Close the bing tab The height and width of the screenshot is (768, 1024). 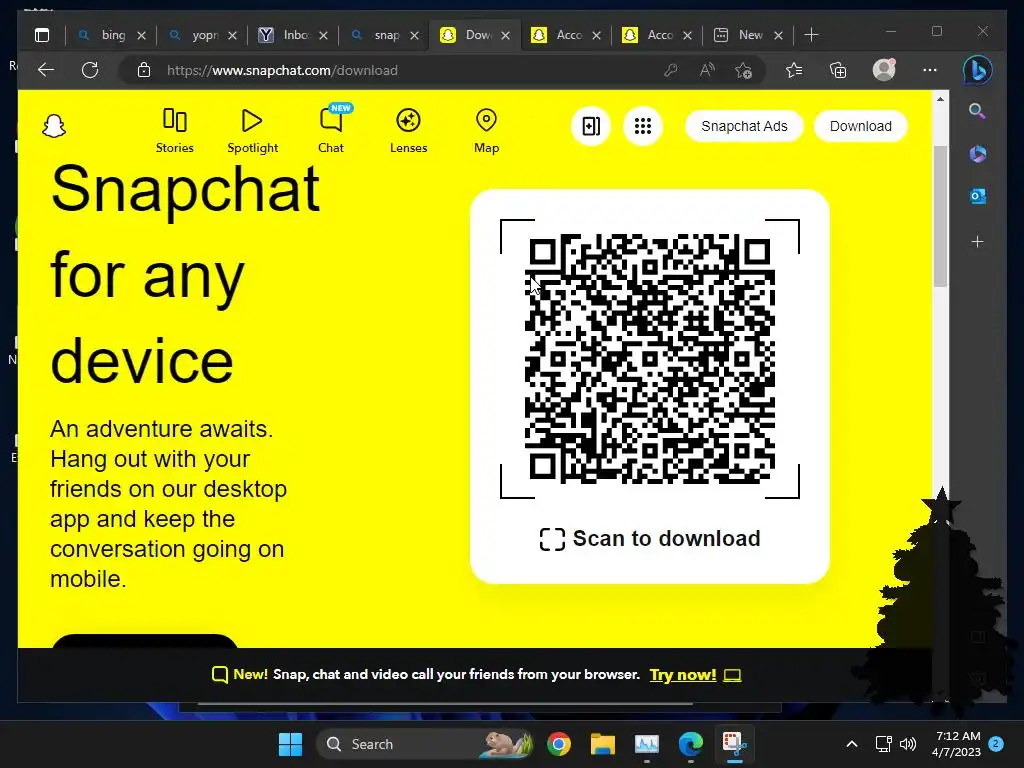pyautogui.click(x=141, y=35)
